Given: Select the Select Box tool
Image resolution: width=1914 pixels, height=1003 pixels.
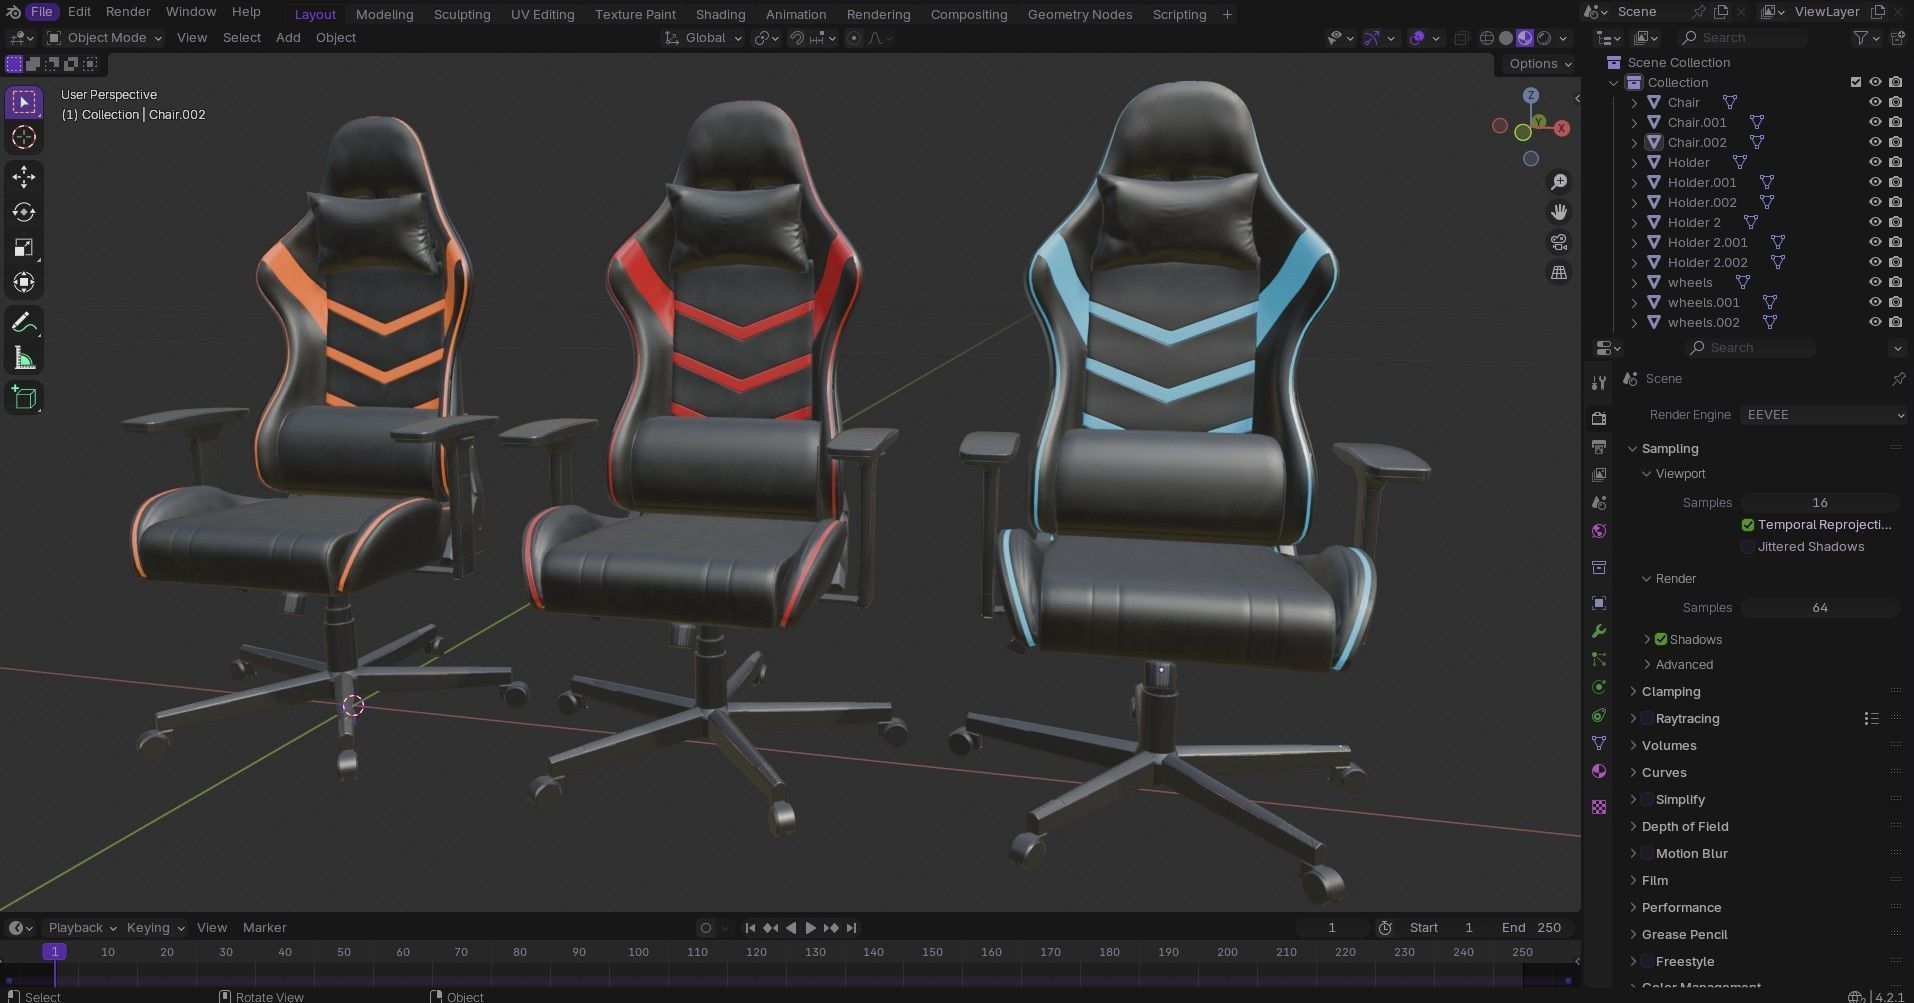Looking at the screenshot, I should coord(24,102).
